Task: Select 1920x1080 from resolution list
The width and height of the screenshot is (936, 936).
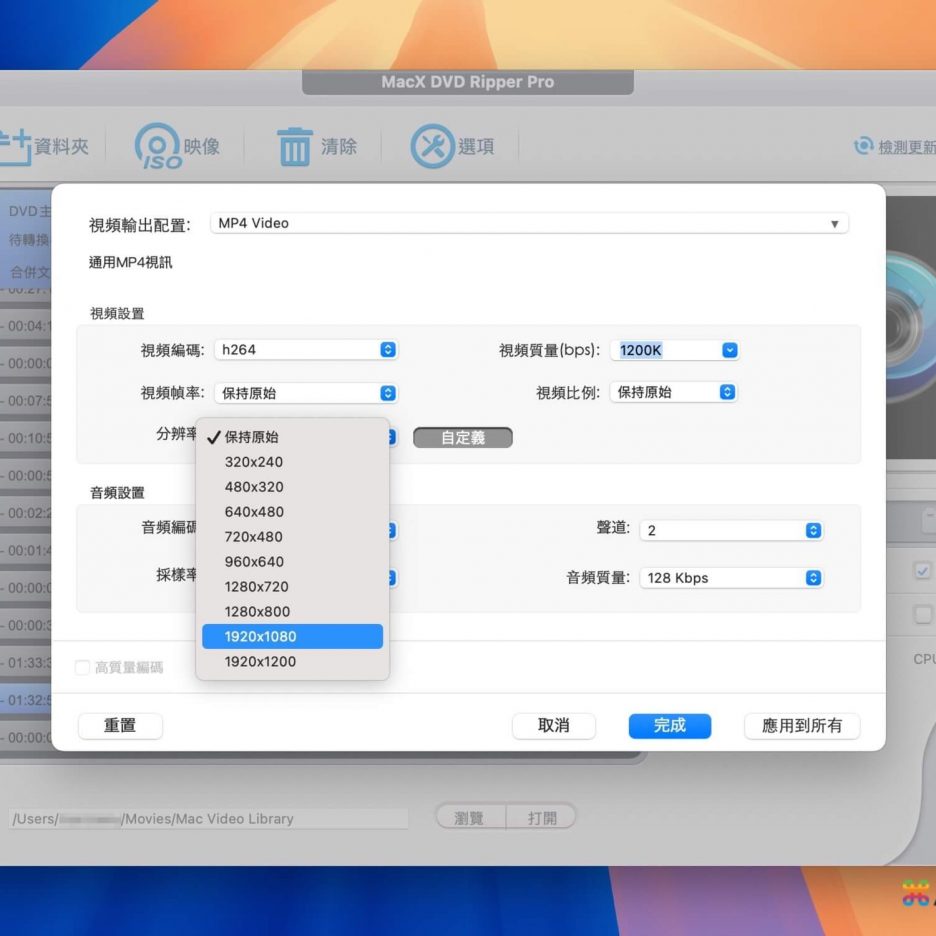Action: 292,636
